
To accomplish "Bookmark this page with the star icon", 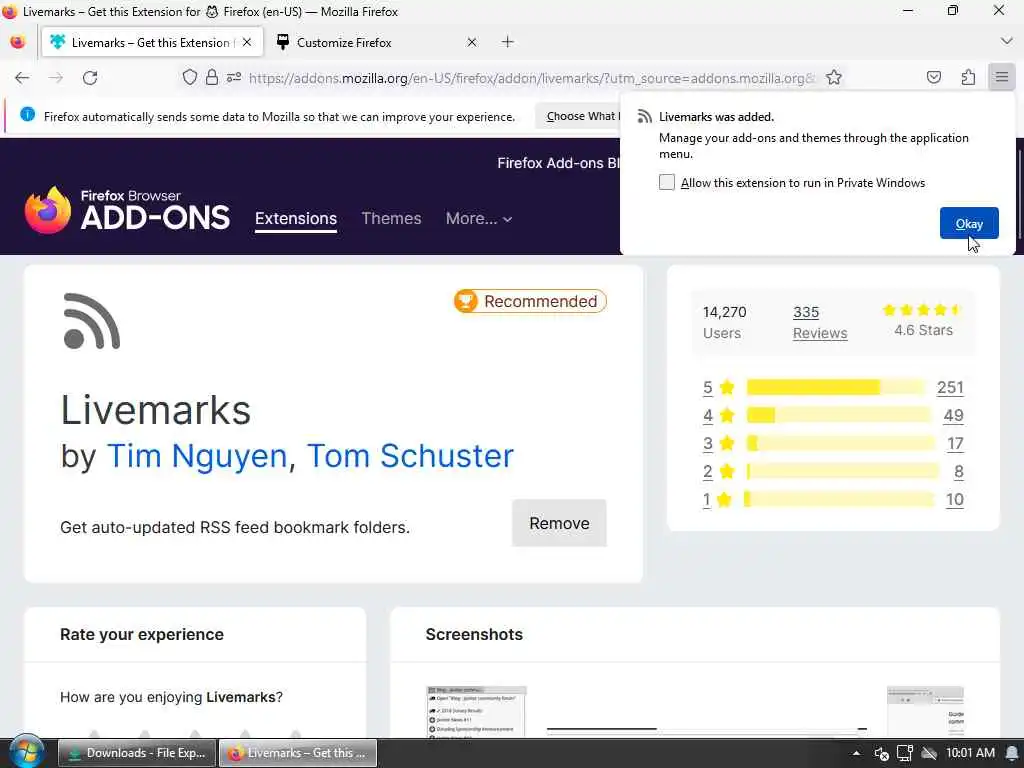I will [x=834, y=78].
